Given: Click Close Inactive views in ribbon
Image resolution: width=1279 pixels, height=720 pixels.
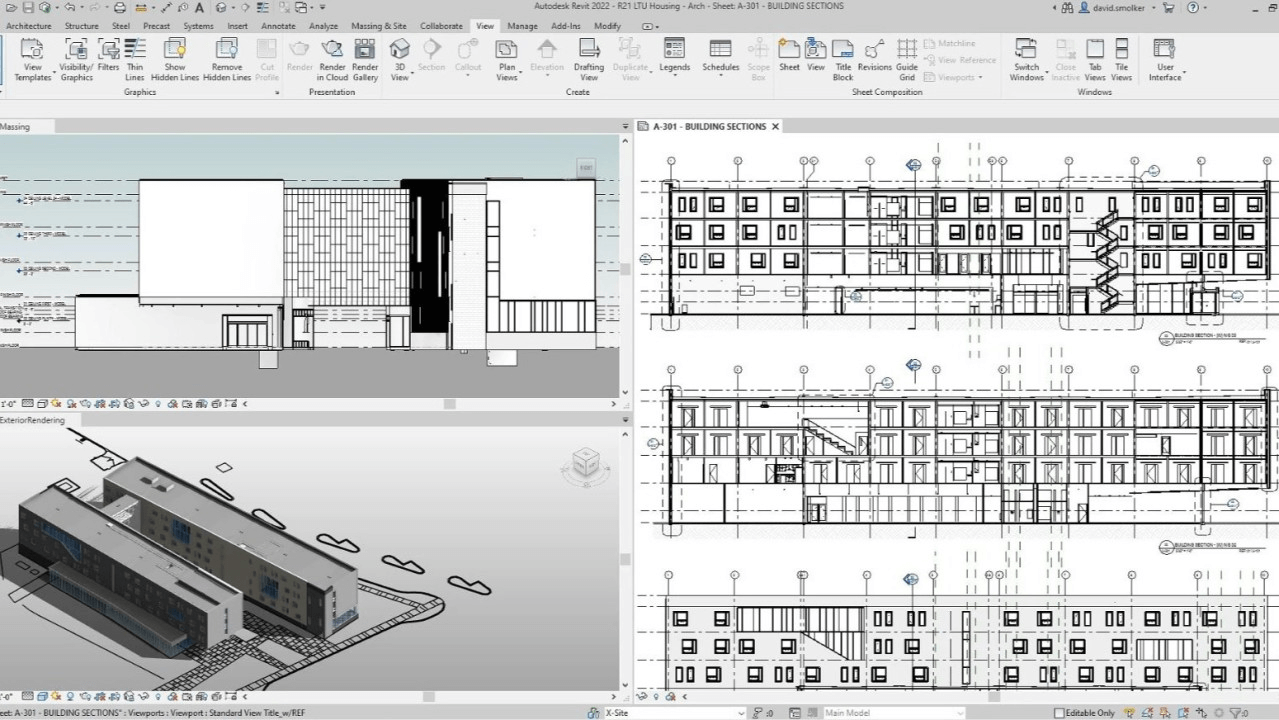Looking at the screenshot, I should click(1066, 59).
